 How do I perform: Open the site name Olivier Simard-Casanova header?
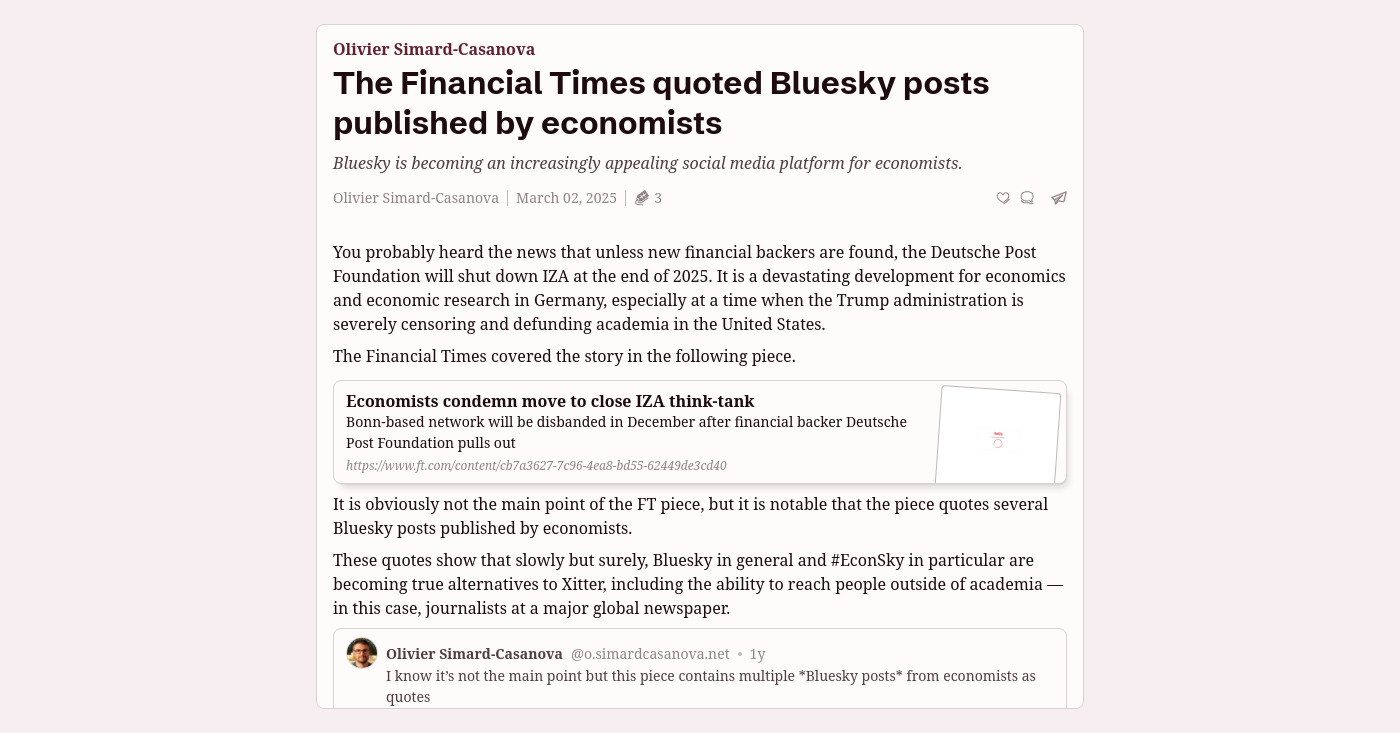(x=434, y=49)
